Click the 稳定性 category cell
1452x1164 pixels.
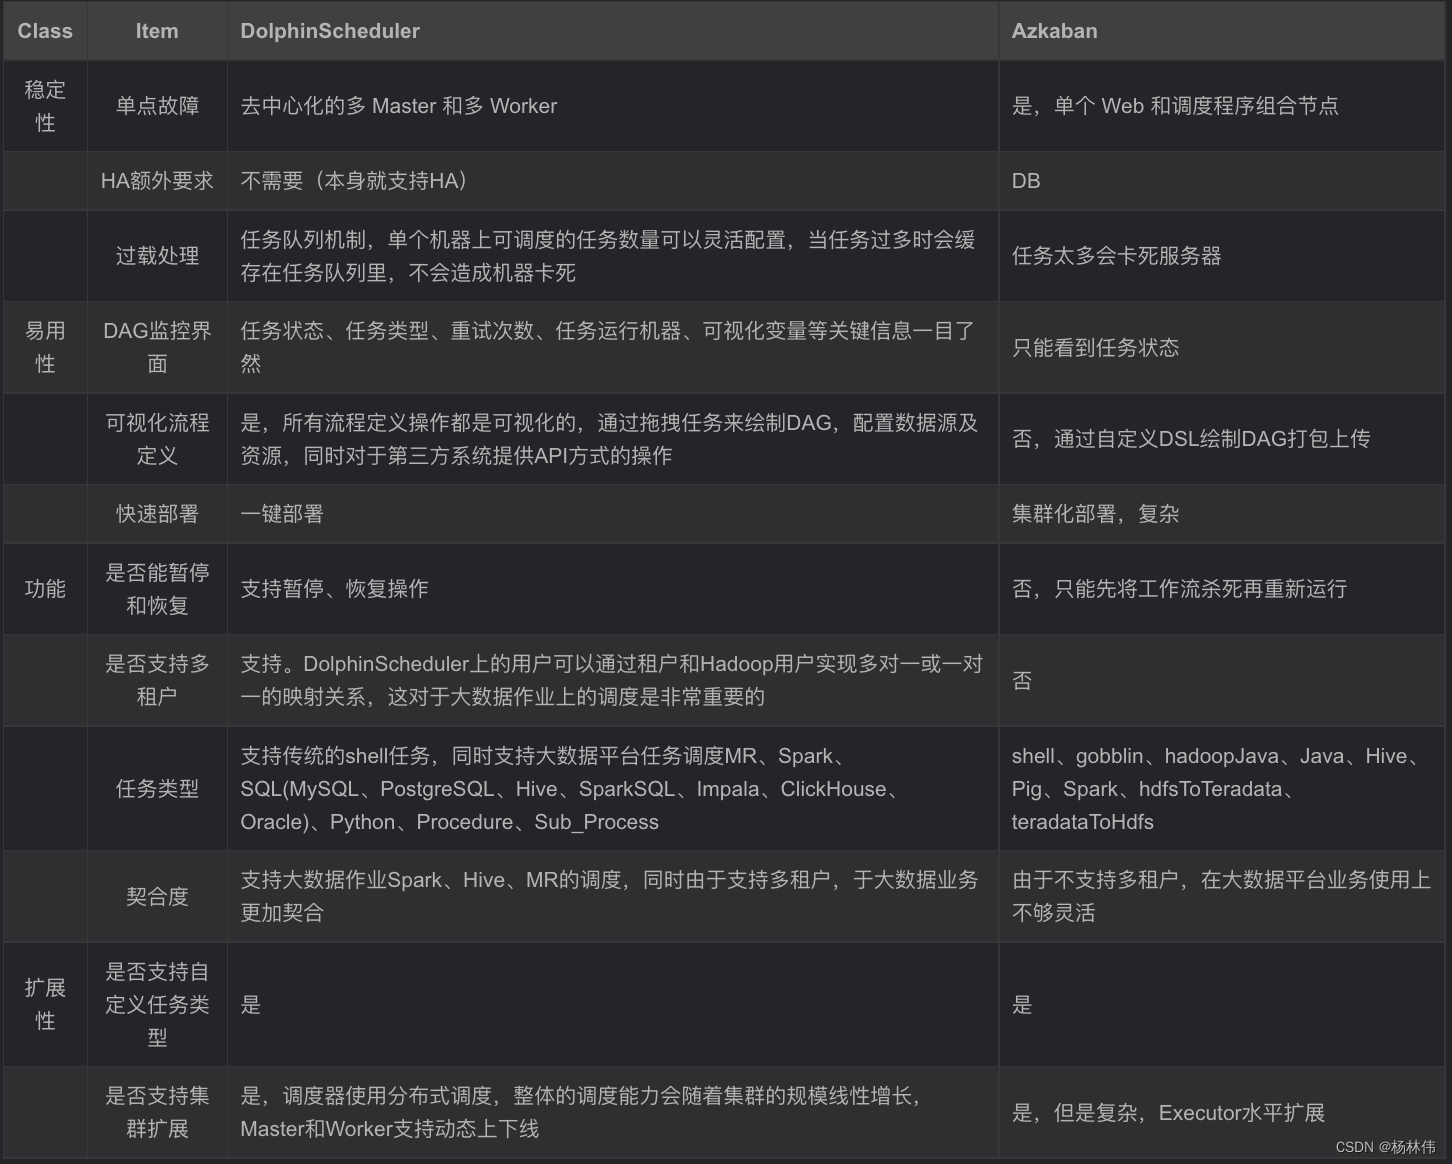click(x=44, y=105)
